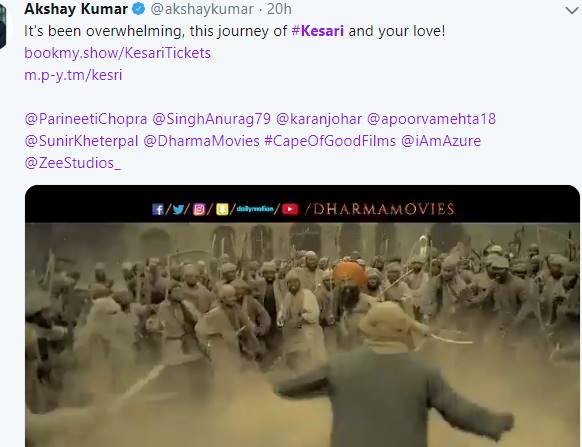Follow the bookmy.show/KesariTickets link

(x=117, y=53)
